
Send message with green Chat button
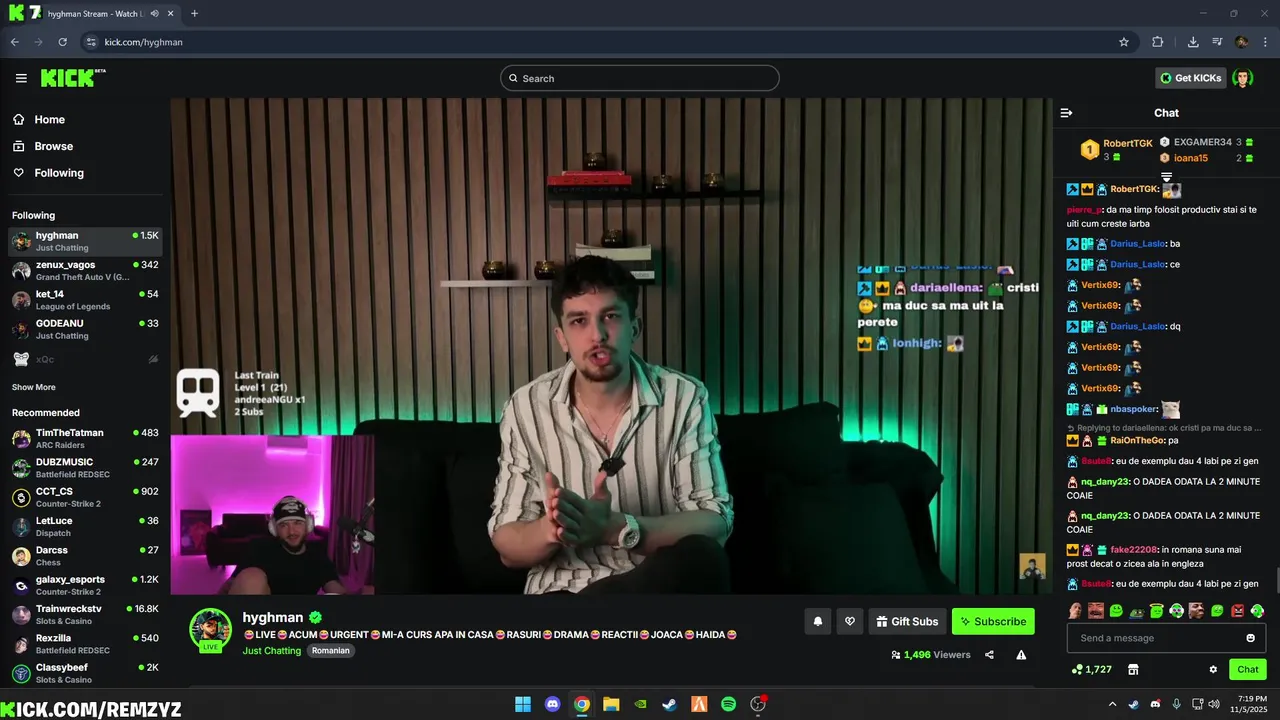(x=1248, y=669)
